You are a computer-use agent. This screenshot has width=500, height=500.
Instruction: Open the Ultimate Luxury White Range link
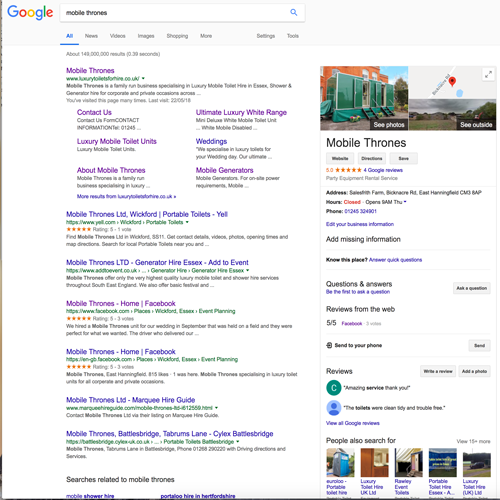point(241,112)
